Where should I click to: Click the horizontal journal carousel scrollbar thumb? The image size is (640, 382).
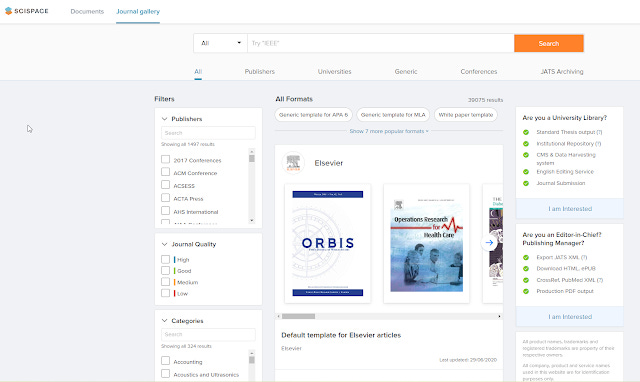pyautogui.click(x=298, y=316)
